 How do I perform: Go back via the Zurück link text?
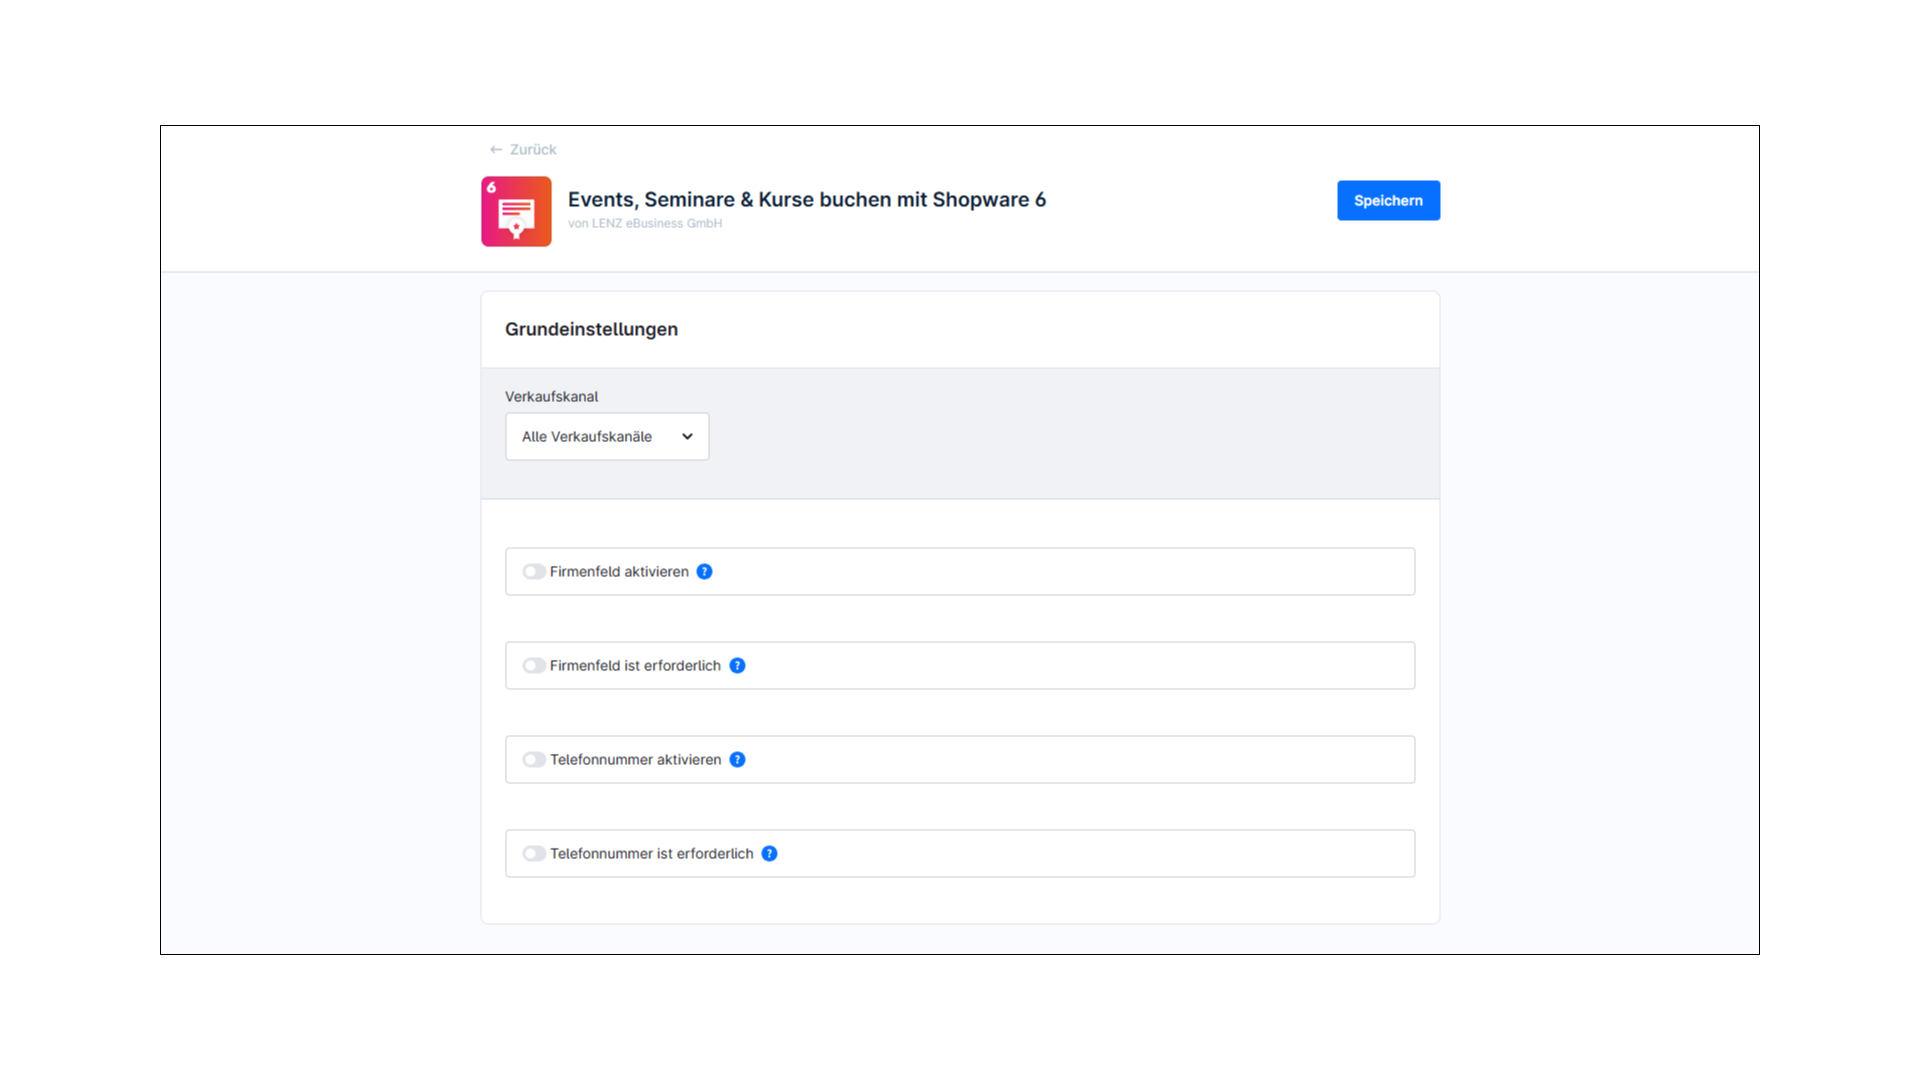click(x=533, y=150)
